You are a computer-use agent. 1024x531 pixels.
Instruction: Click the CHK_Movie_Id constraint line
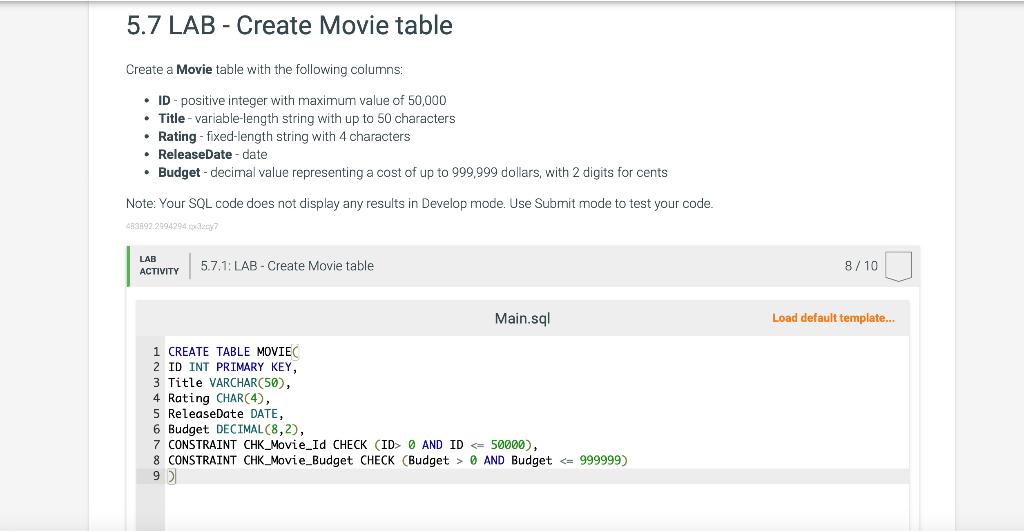click(x=353, y=445)
